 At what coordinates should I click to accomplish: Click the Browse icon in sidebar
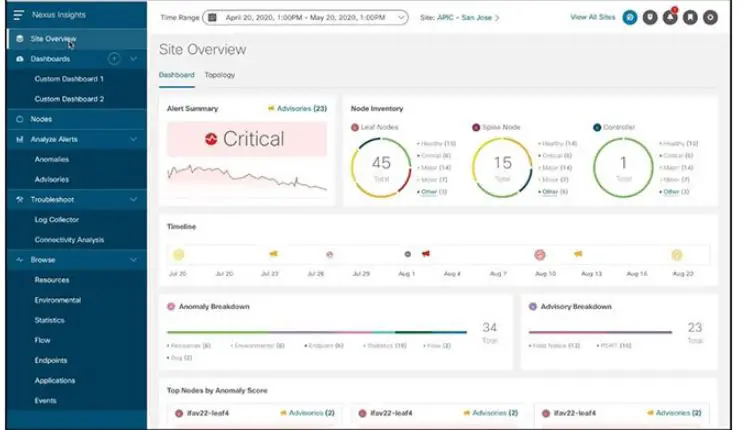(x=20, y=260)
